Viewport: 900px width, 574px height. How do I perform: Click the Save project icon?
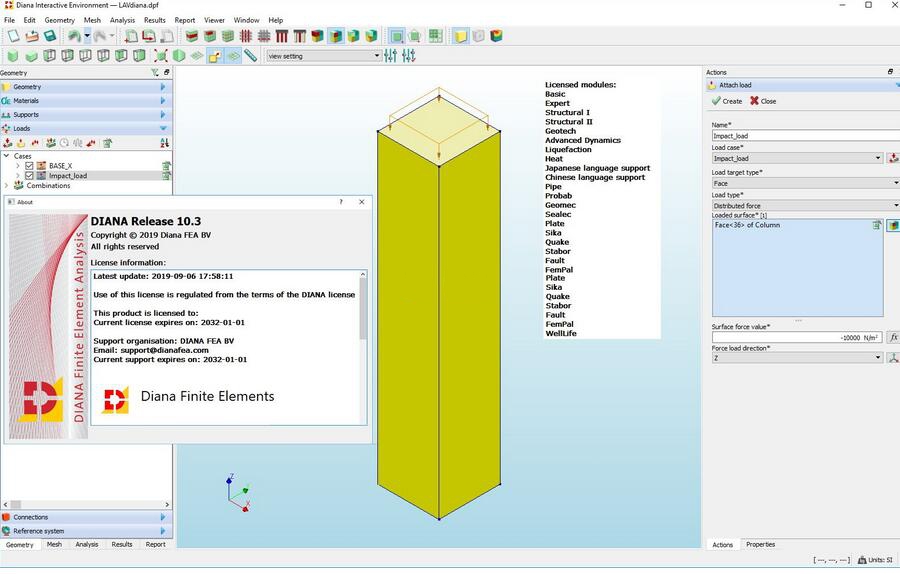click(x=50, y=36)
